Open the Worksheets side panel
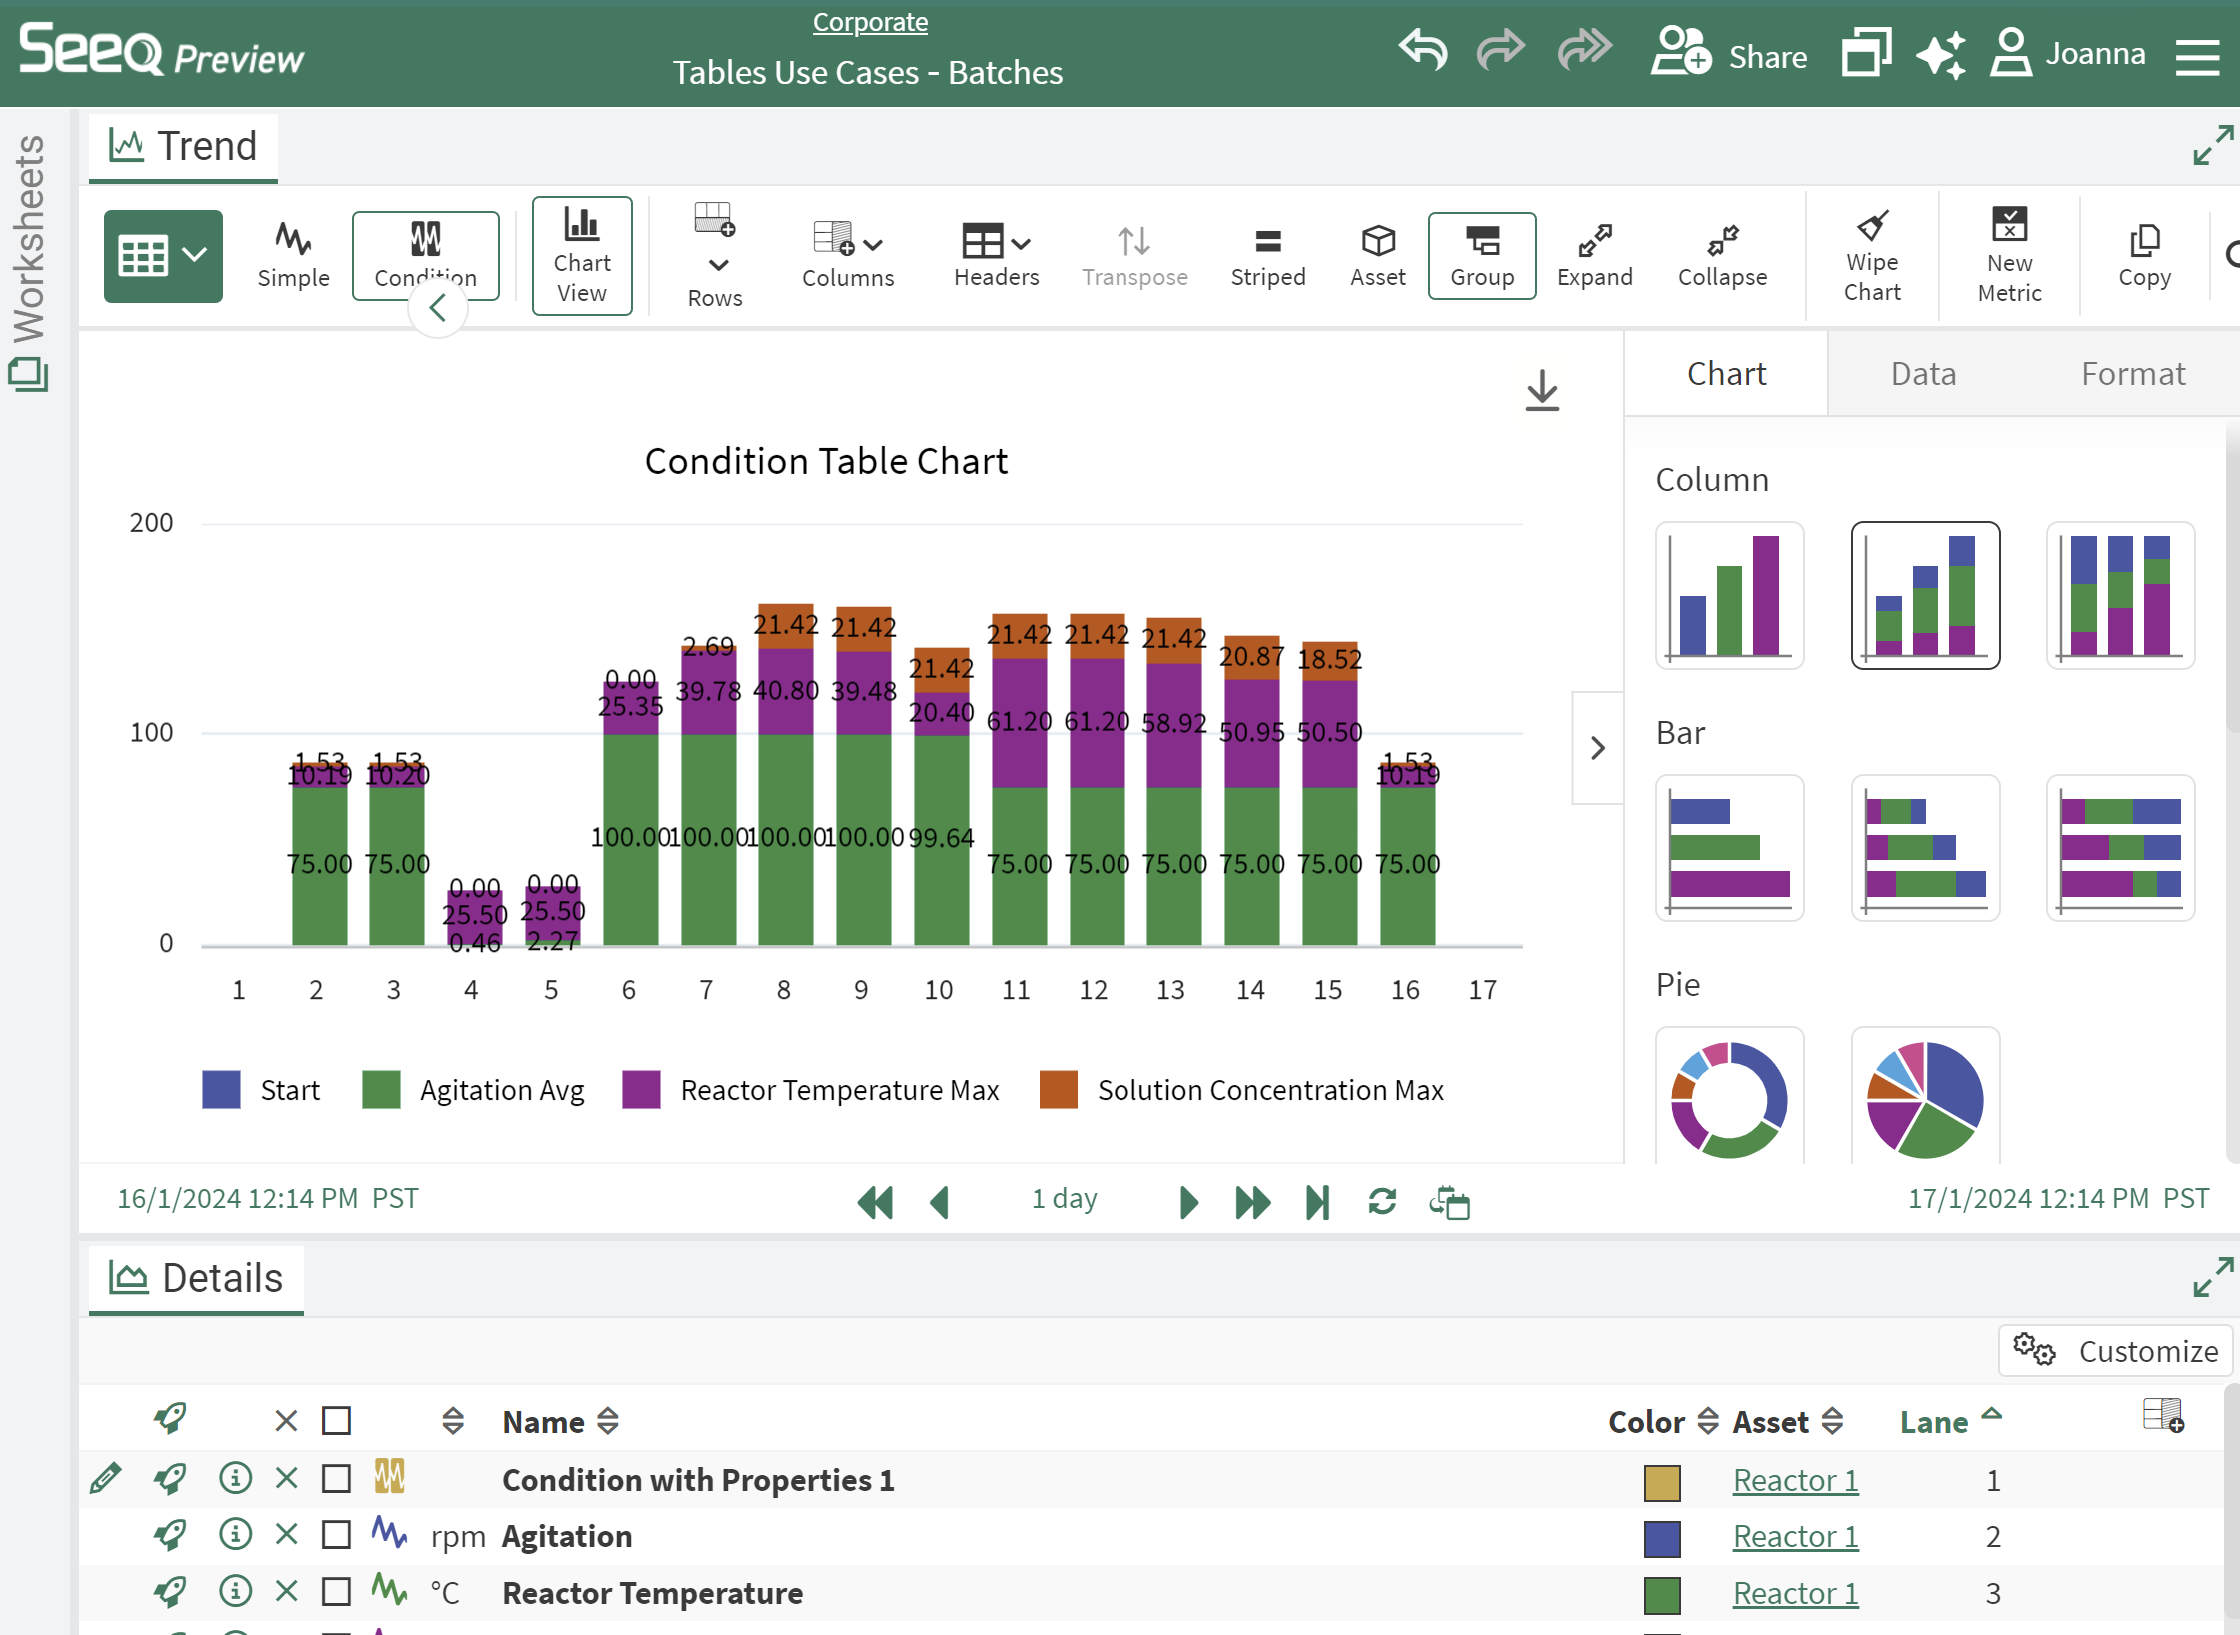 coord(29,262)
